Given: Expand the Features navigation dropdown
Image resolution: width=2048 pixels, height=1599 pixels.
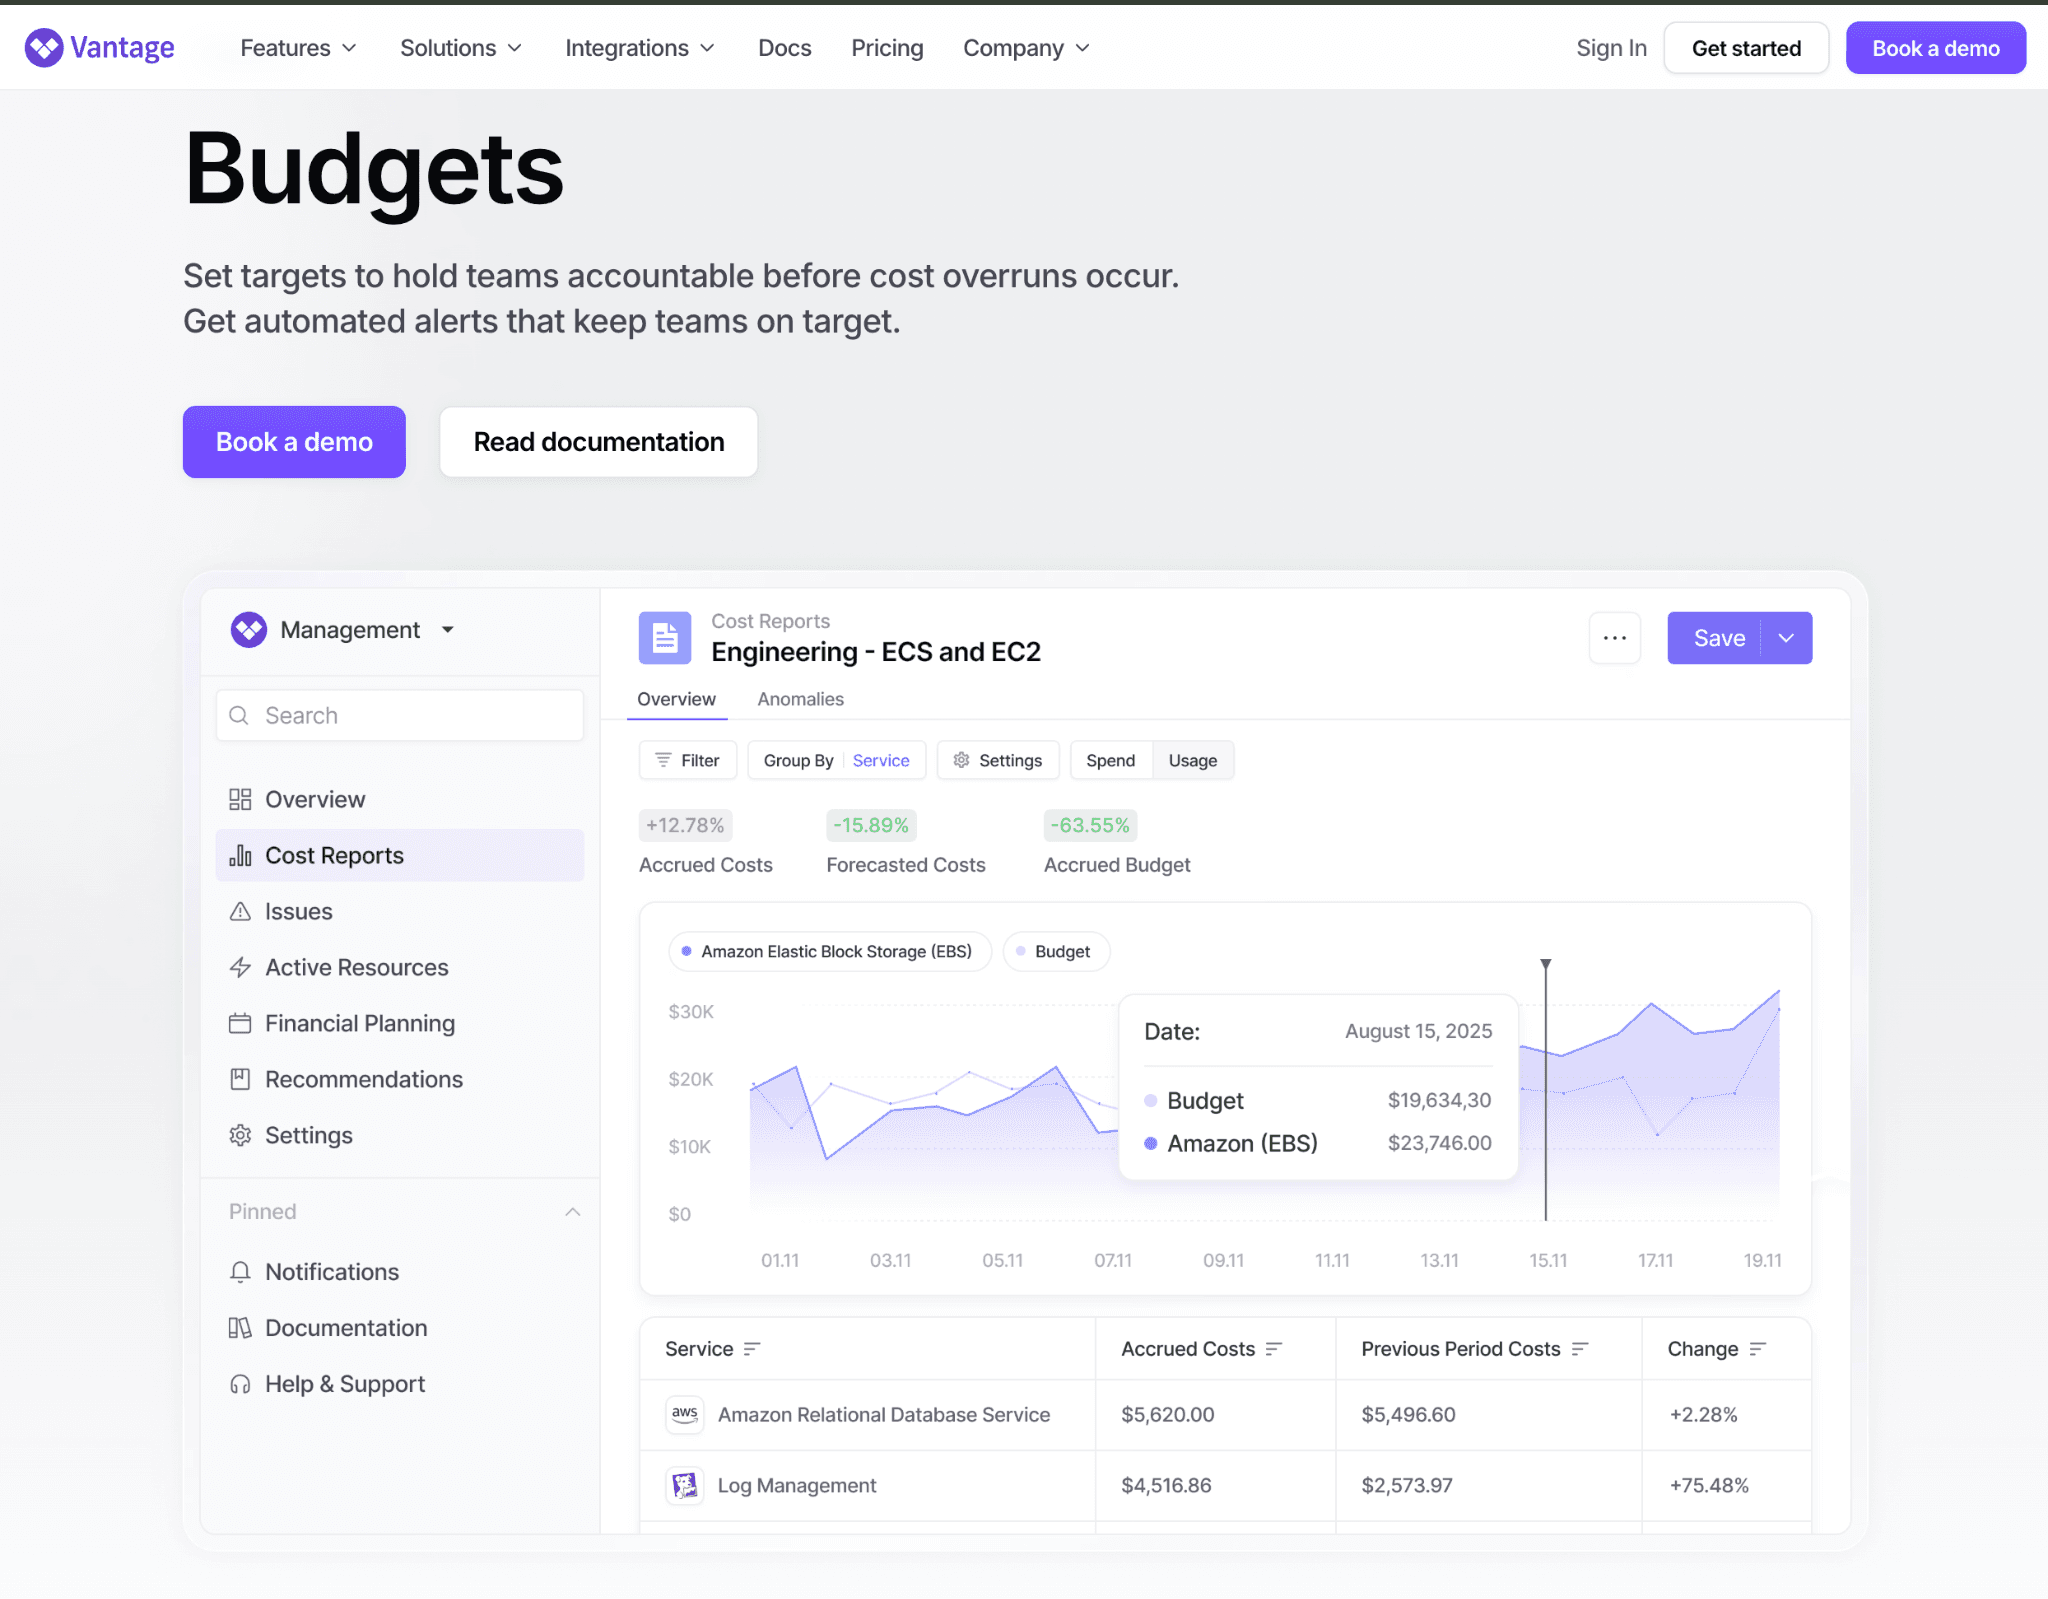Looking at the screenshot, I should click(x=298, y=48).
